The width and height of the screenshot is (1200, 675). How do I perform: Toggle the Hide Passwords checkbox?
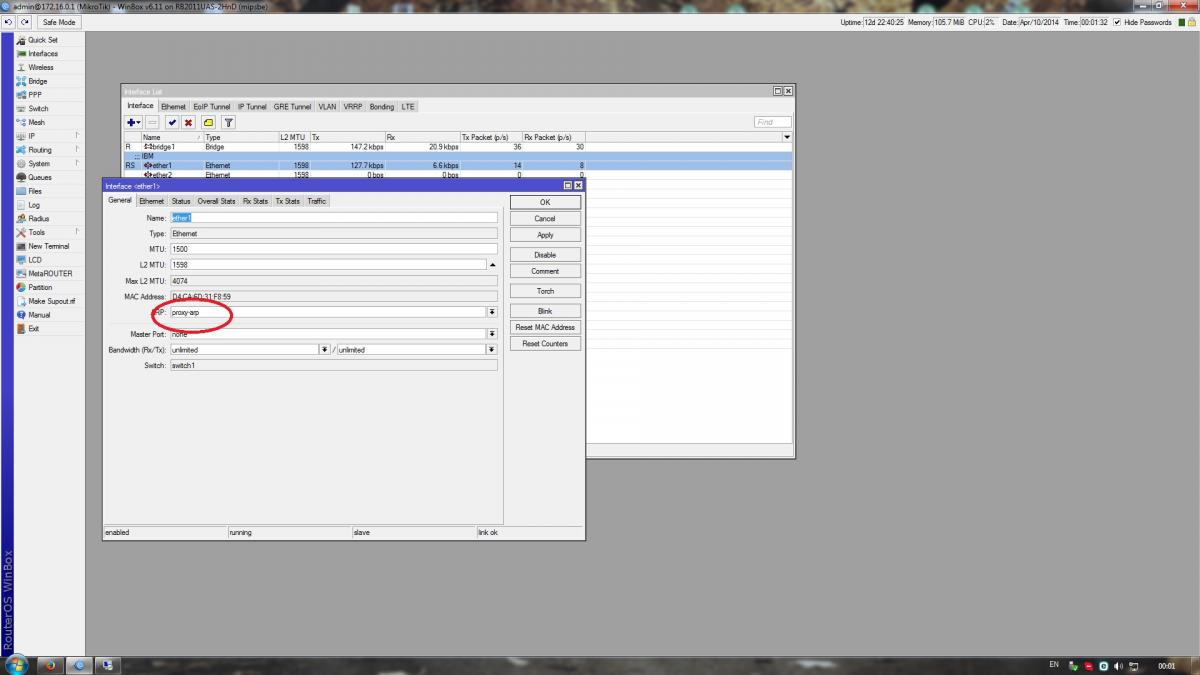(x=1117, y=22)
